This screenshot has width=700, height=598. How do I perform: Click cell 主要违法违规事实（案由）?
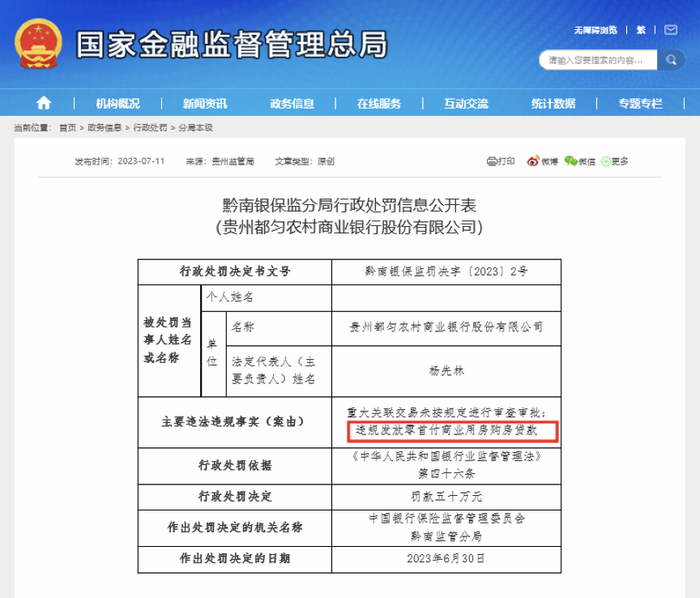point(235,422)
